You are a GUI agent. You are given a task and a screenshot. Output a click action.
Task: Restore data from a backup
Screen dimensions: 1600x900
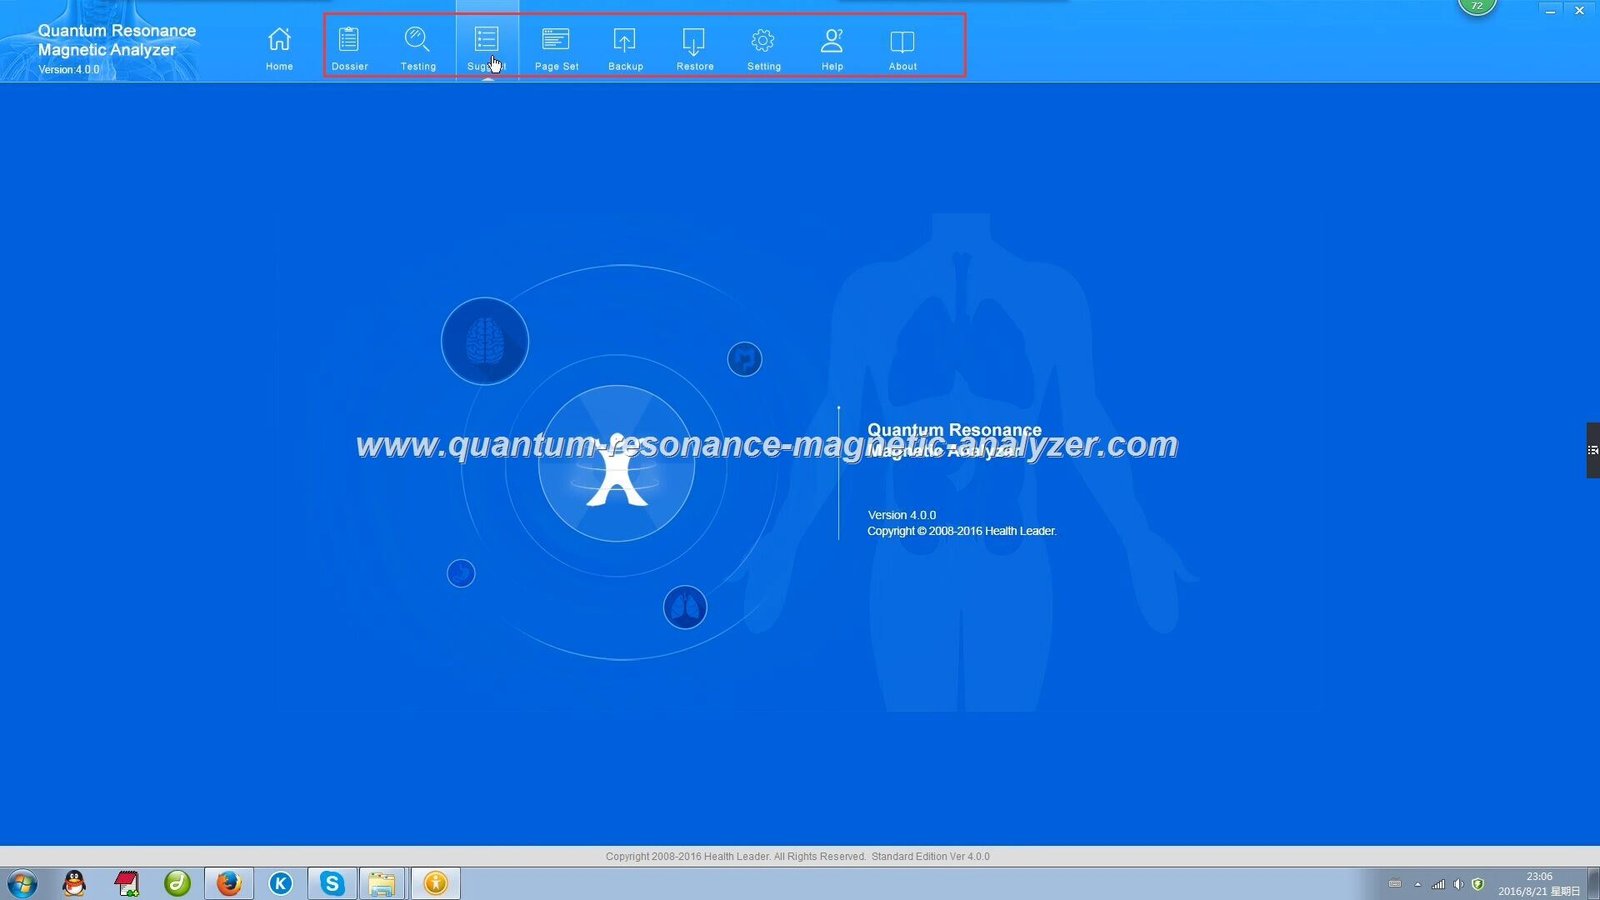[694, 46]
